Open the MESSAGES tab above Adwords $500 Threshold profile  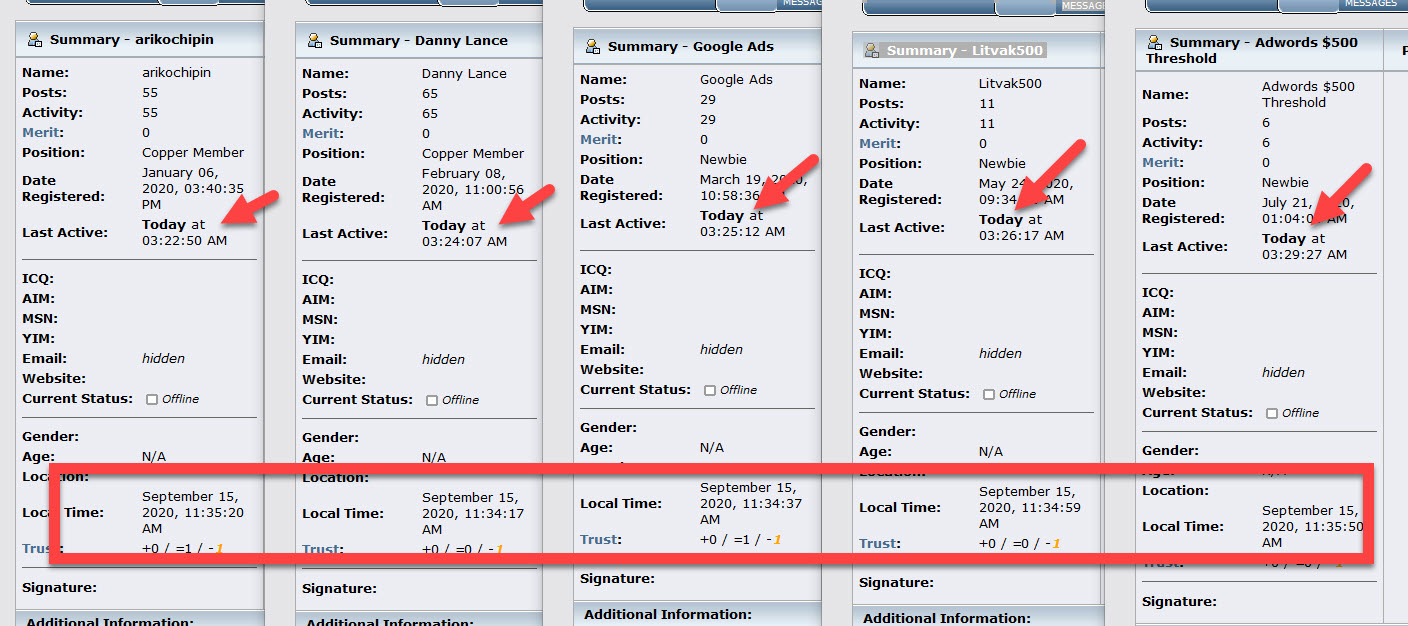click(x=1371, y=4)
